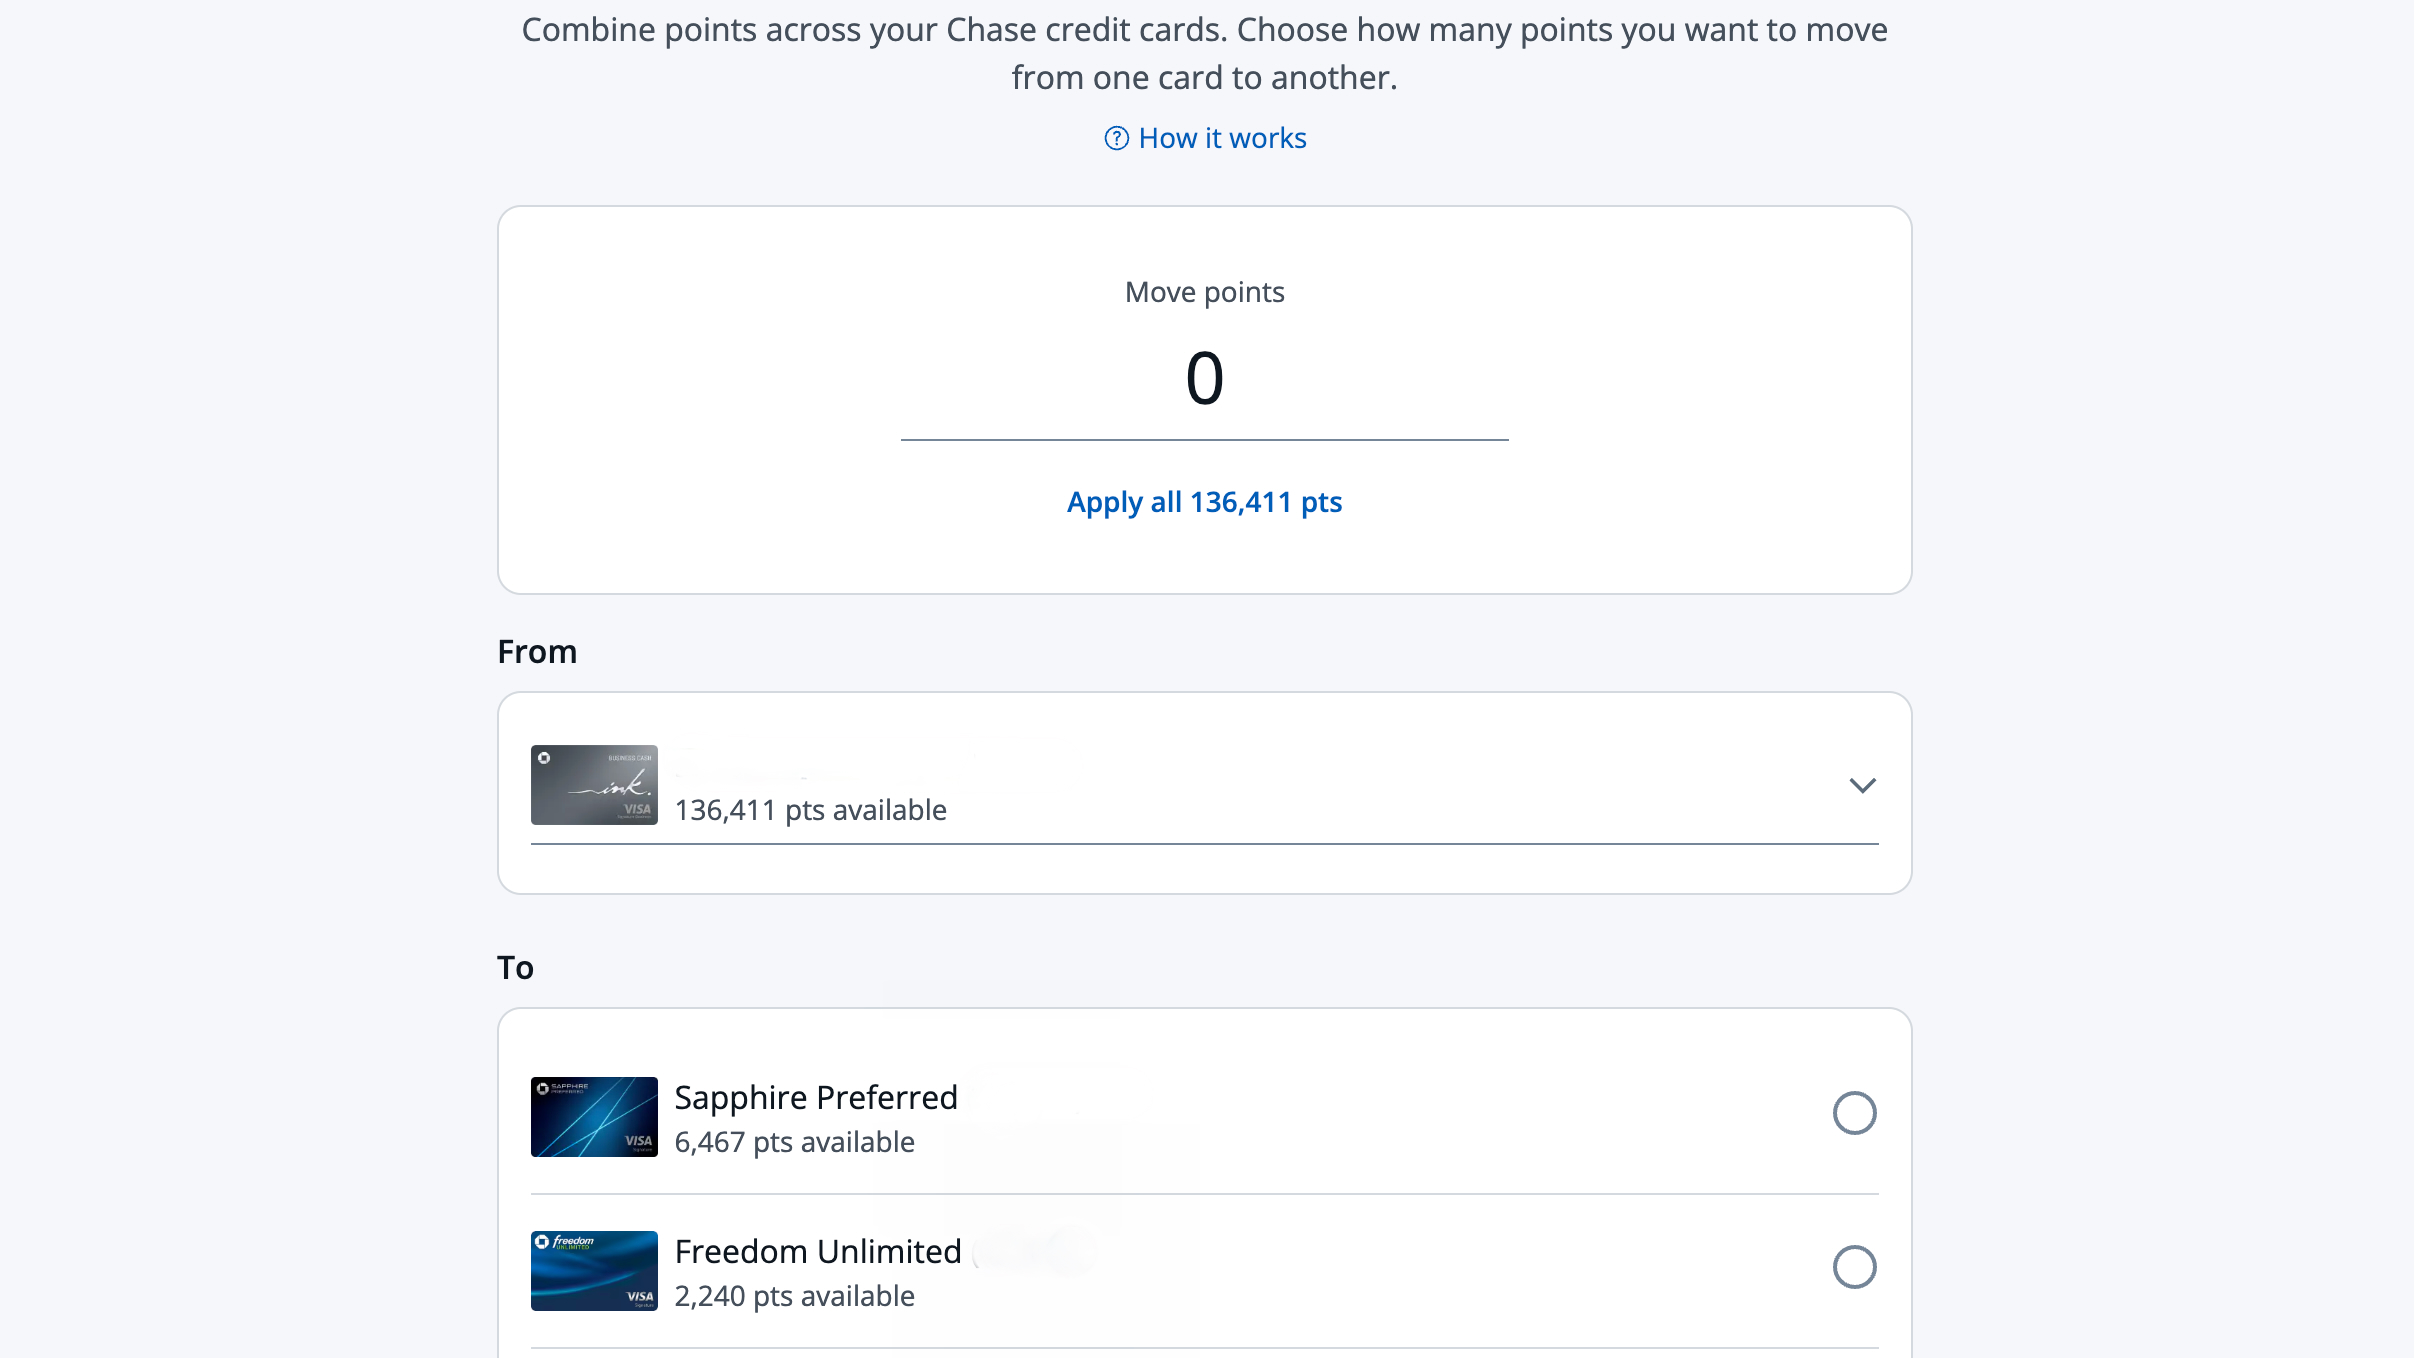Click the Freedom Unlimited card name
The width and height of the screenshot is (2414, 1358).
click(x=818, y=1251)
